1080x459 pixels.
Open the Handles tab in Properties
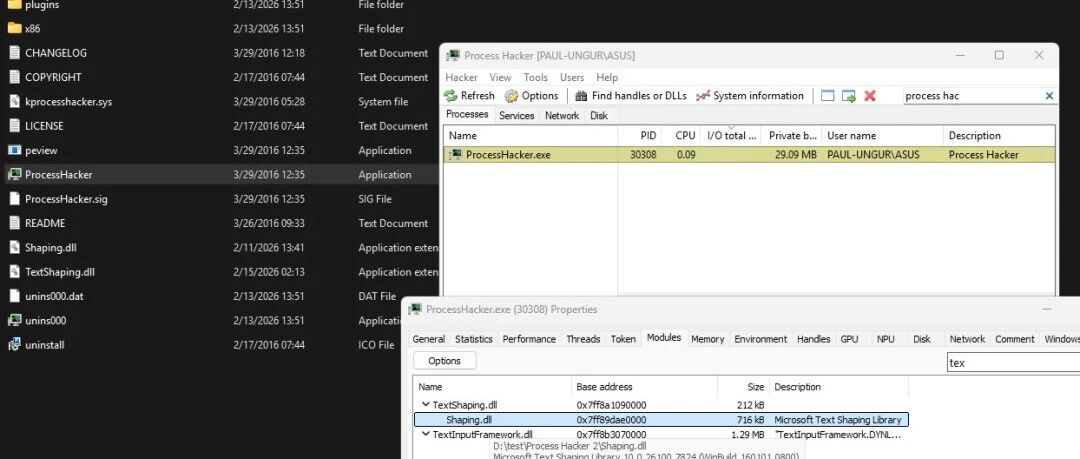coord(813,339)
